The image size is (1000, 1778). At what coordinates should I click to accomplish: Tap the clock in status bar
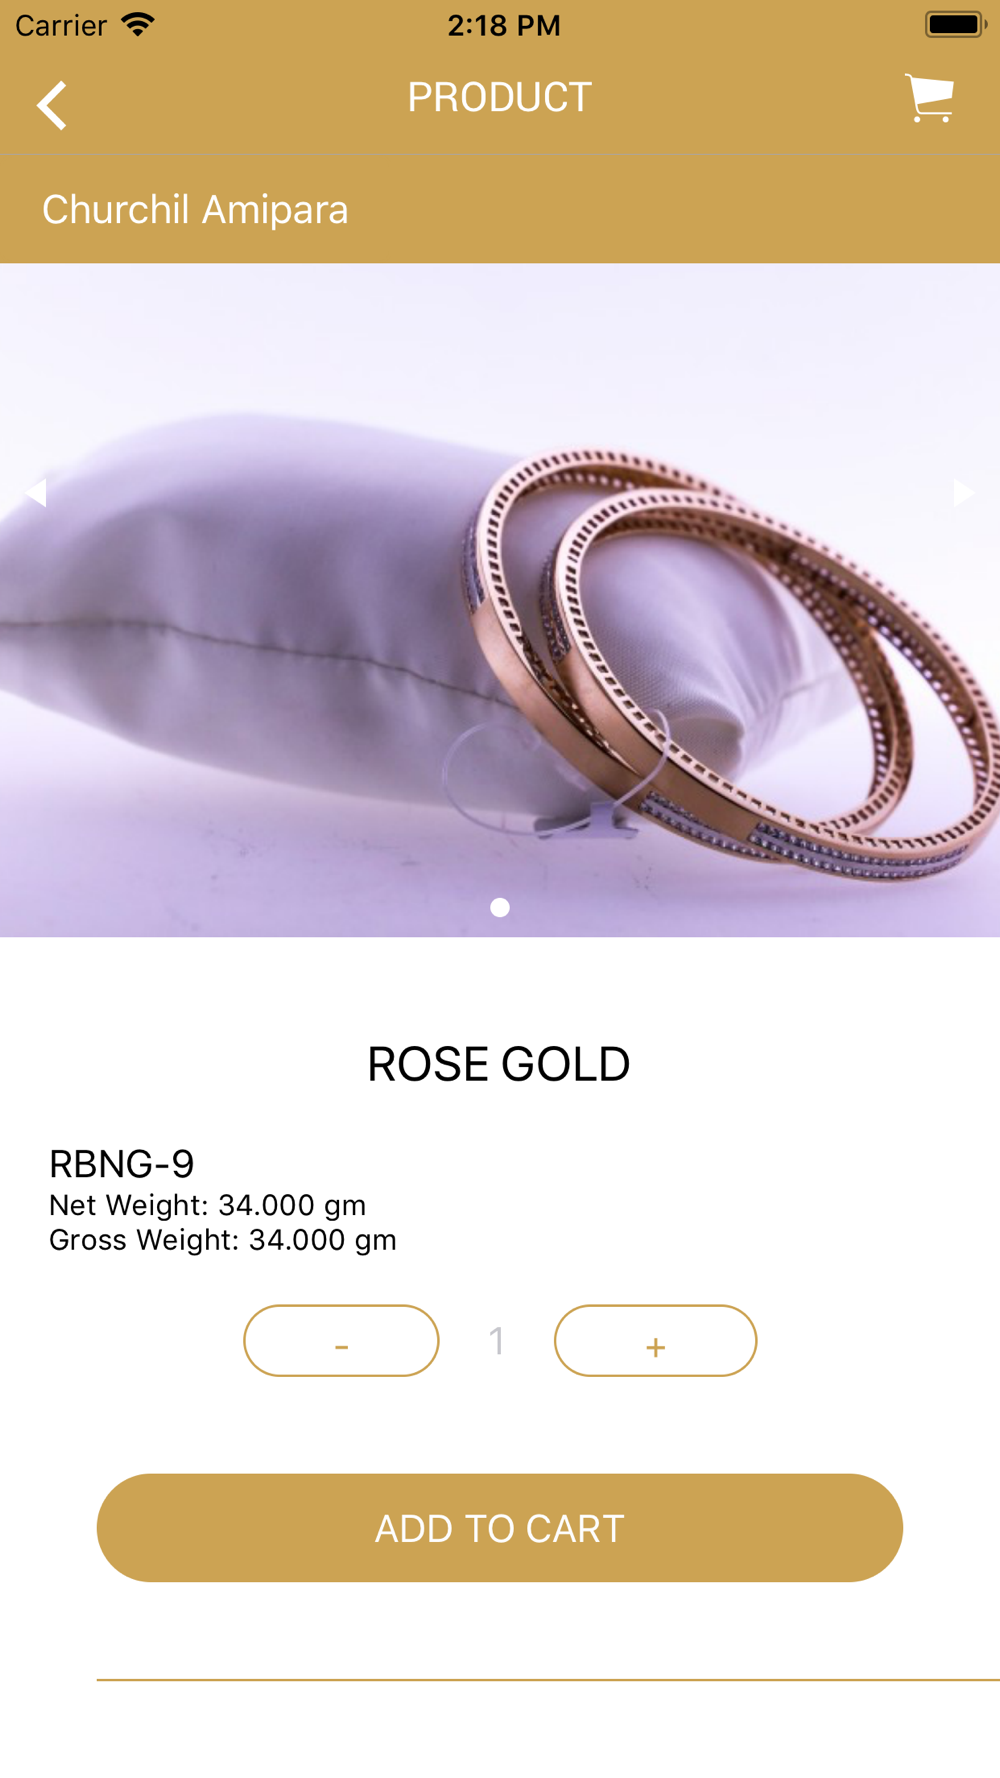[x=504, y=25]
